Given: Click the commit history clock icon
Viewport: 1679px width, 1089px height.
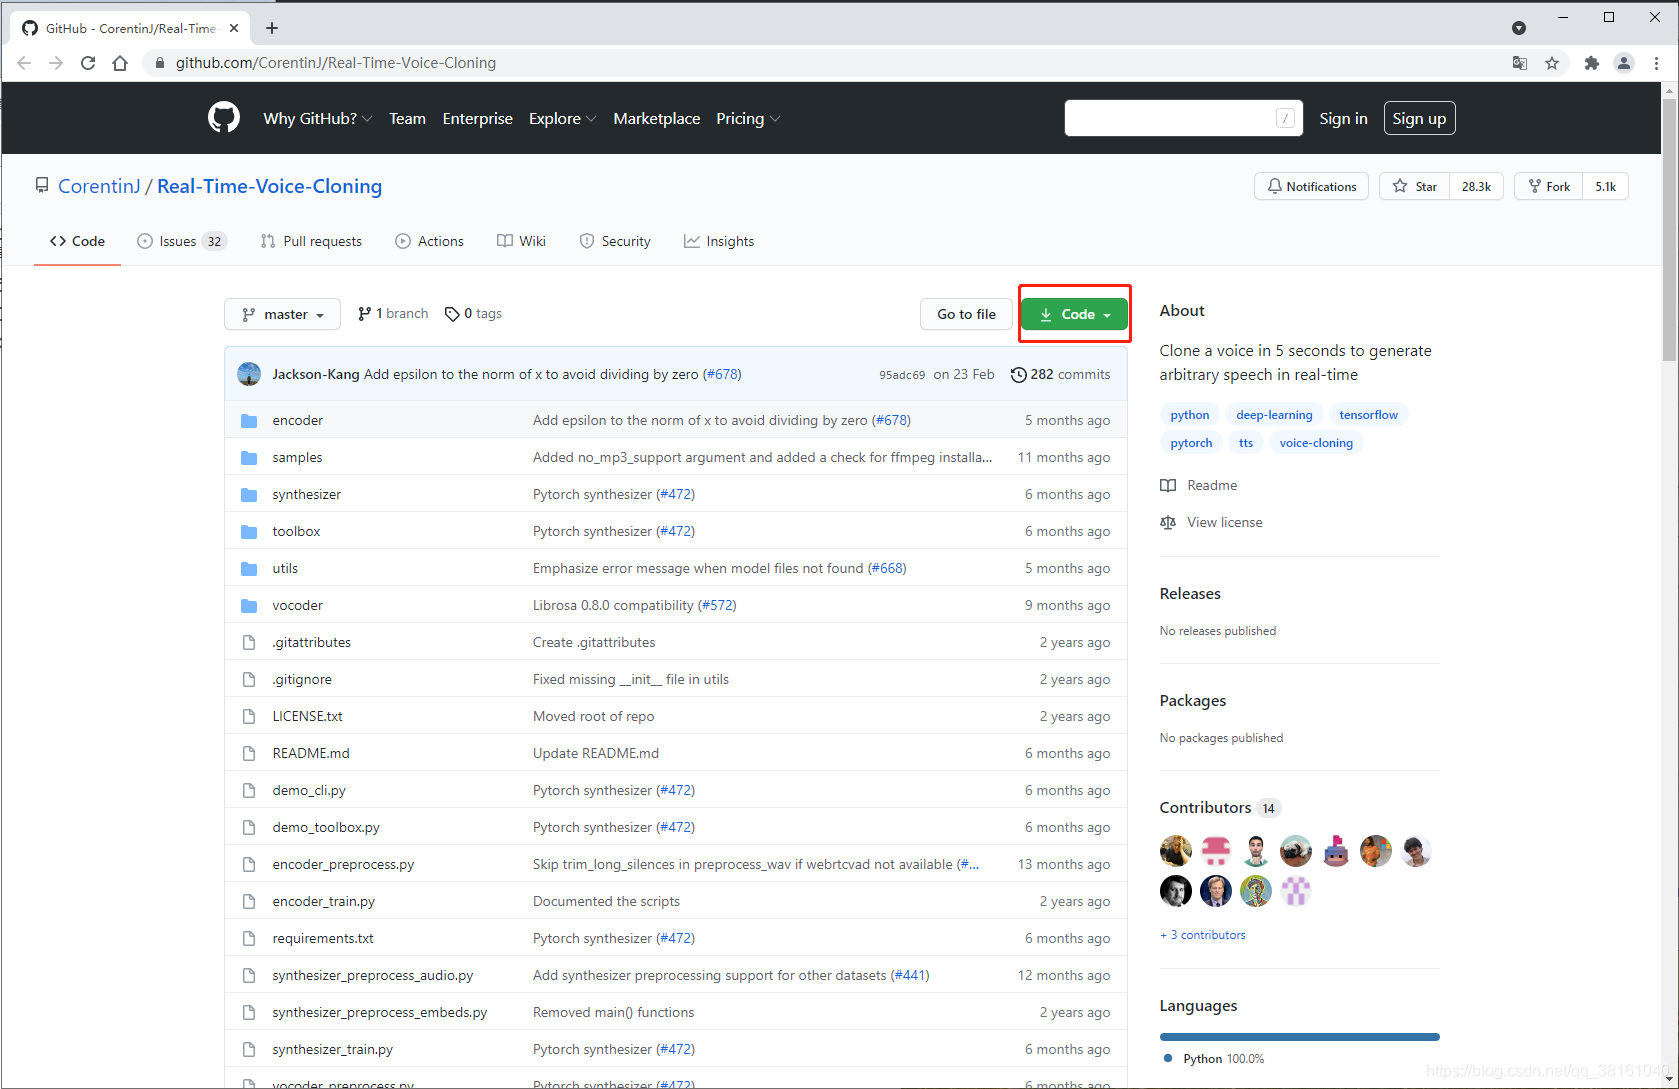Looking at the screenshot, I should coord(1018,374).
